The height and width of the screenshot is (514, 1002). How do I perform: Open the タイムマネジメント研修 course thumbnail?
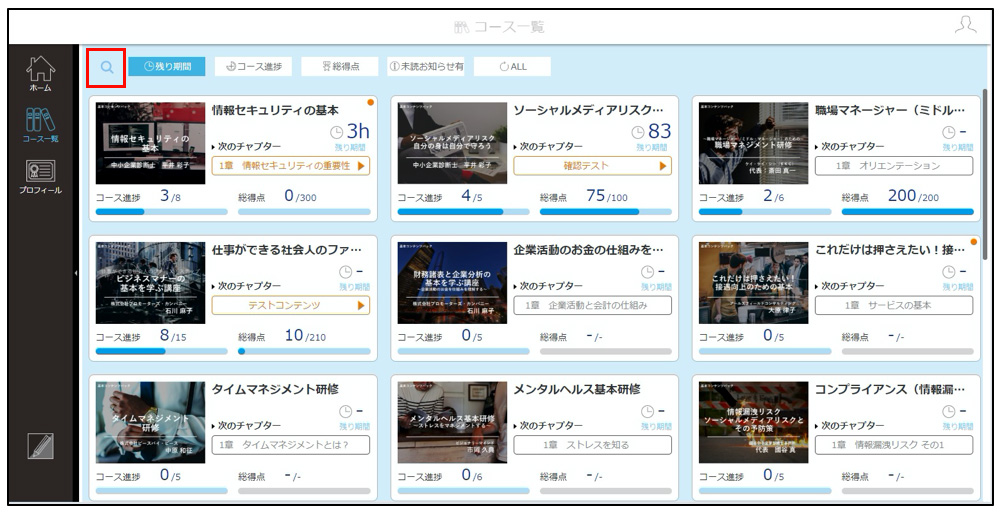[150, 423]
